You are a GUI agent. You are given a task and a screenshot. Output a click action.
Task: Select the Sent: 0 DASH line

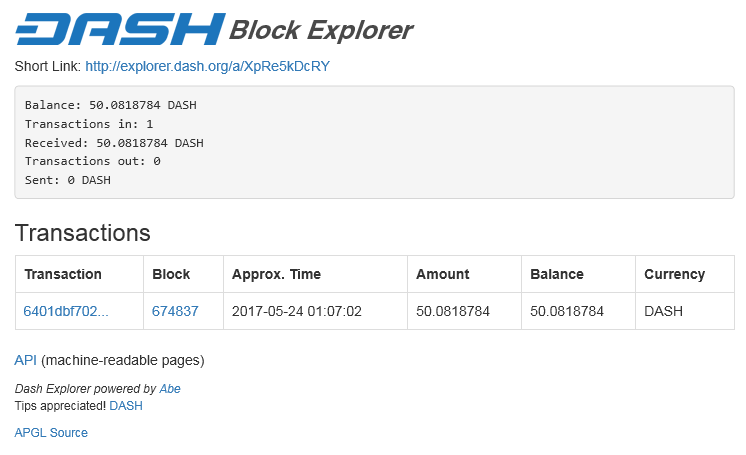[68, 180]
